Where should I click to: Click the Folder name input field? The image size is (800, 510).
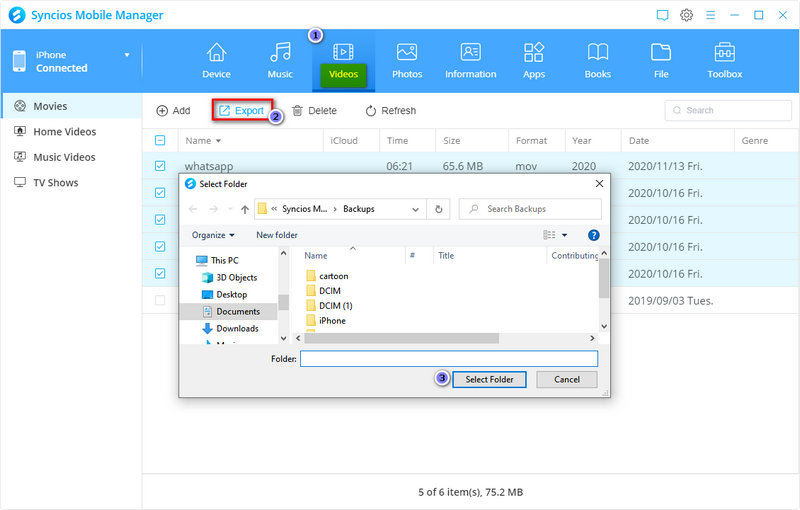448,358
